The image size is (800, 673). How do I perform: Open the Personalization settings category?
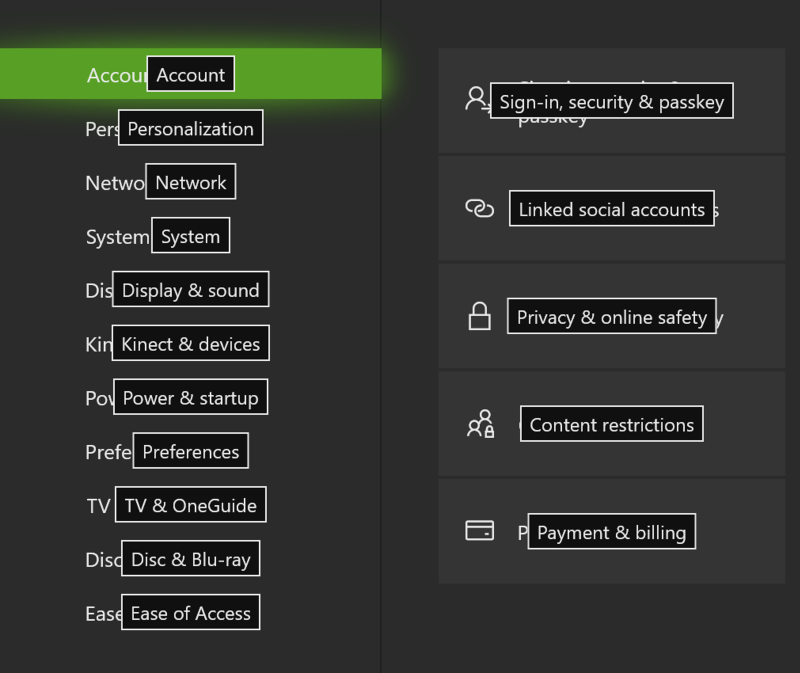[x=190, y=128]
